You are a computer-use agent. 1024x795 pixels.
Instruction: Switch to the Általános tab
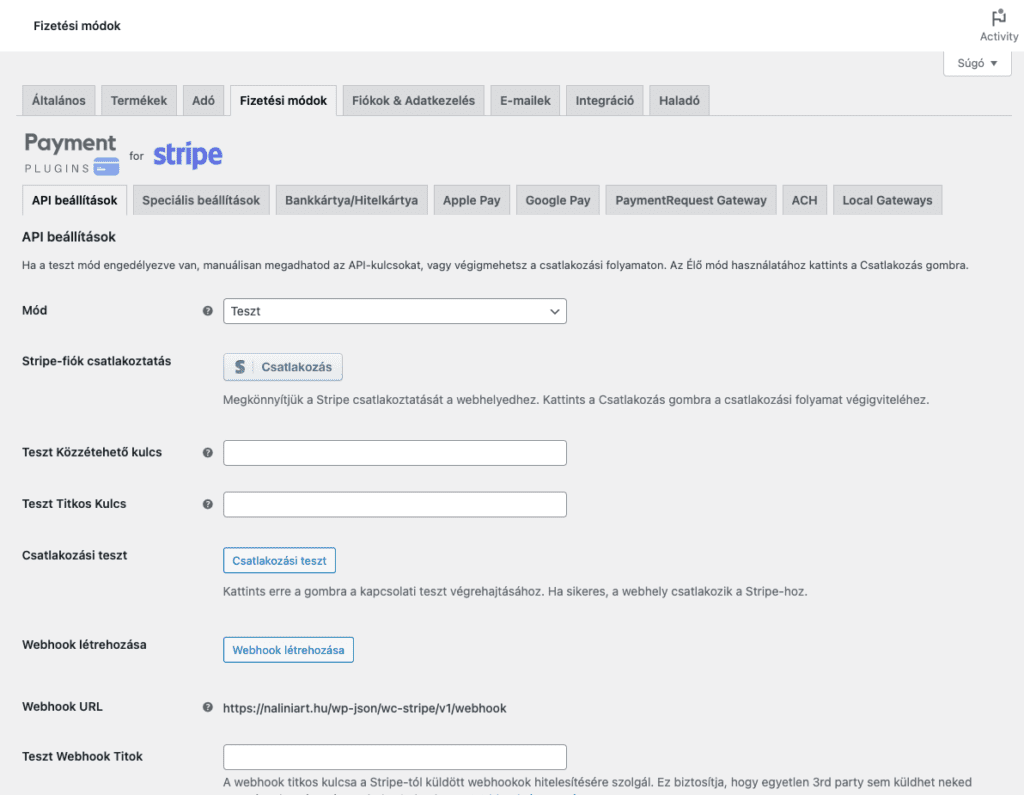tap(59, 101)
